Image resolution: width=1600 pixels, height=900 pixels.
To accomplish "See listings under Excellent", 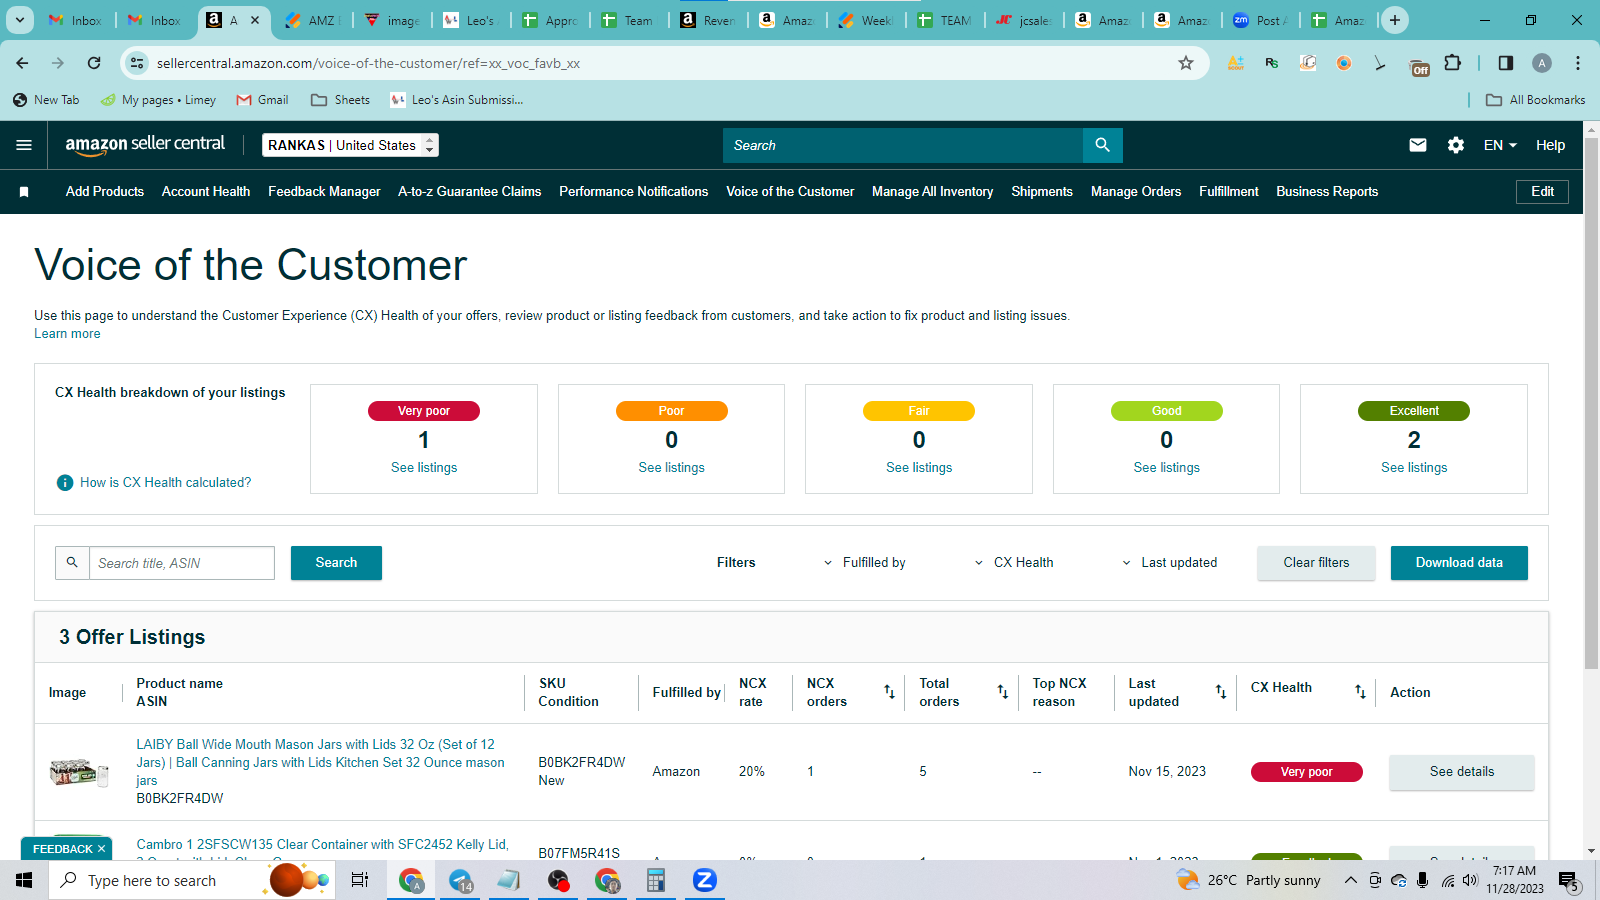I will [1414, 468].
